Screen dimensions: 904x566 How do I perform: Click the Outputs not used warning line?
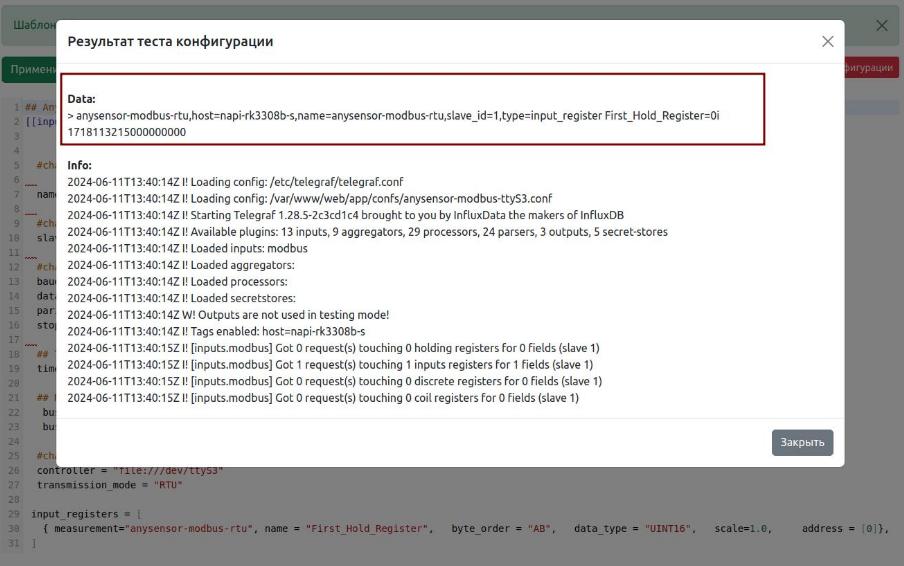(x=228, y=315)
